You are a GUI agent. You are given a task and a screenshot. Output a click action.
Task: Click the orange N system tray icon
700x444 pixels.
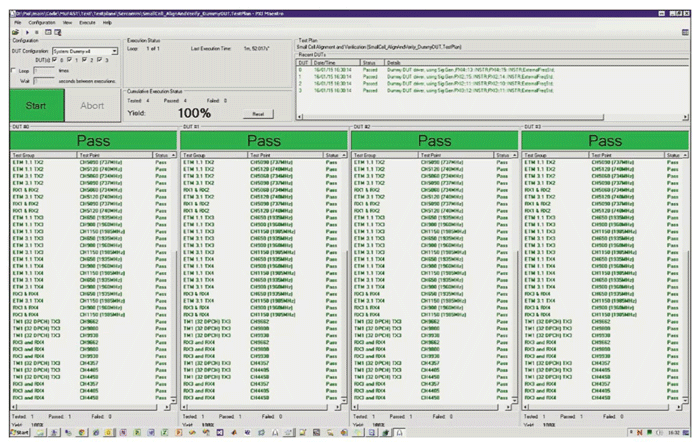tap(640, 432)
